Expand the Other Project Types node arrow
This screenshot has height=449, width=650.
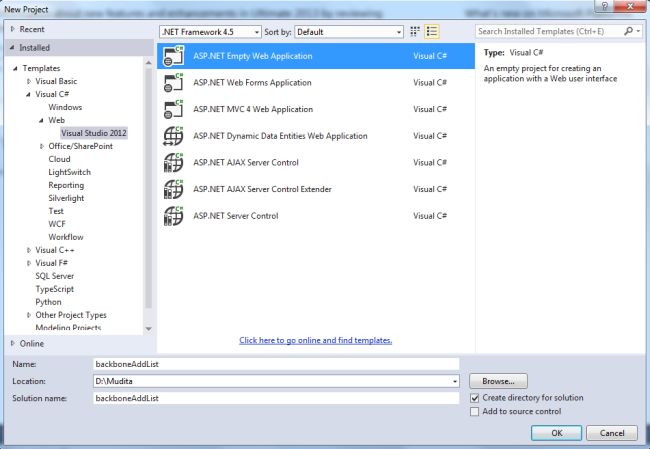tap(29, 315)
